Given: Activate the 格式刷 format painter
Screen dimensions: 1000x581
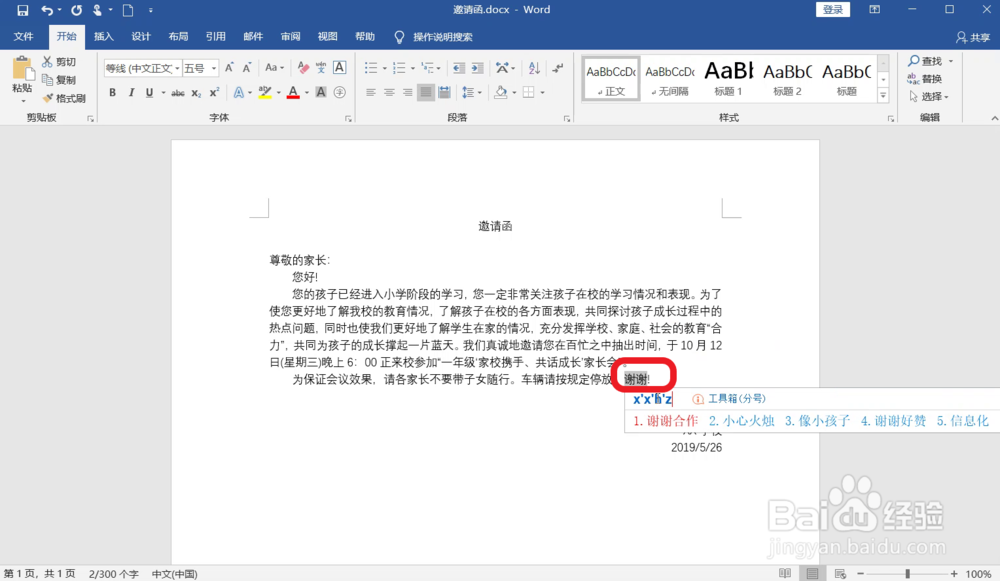Looking at the screenshot, I should (64, 98).
